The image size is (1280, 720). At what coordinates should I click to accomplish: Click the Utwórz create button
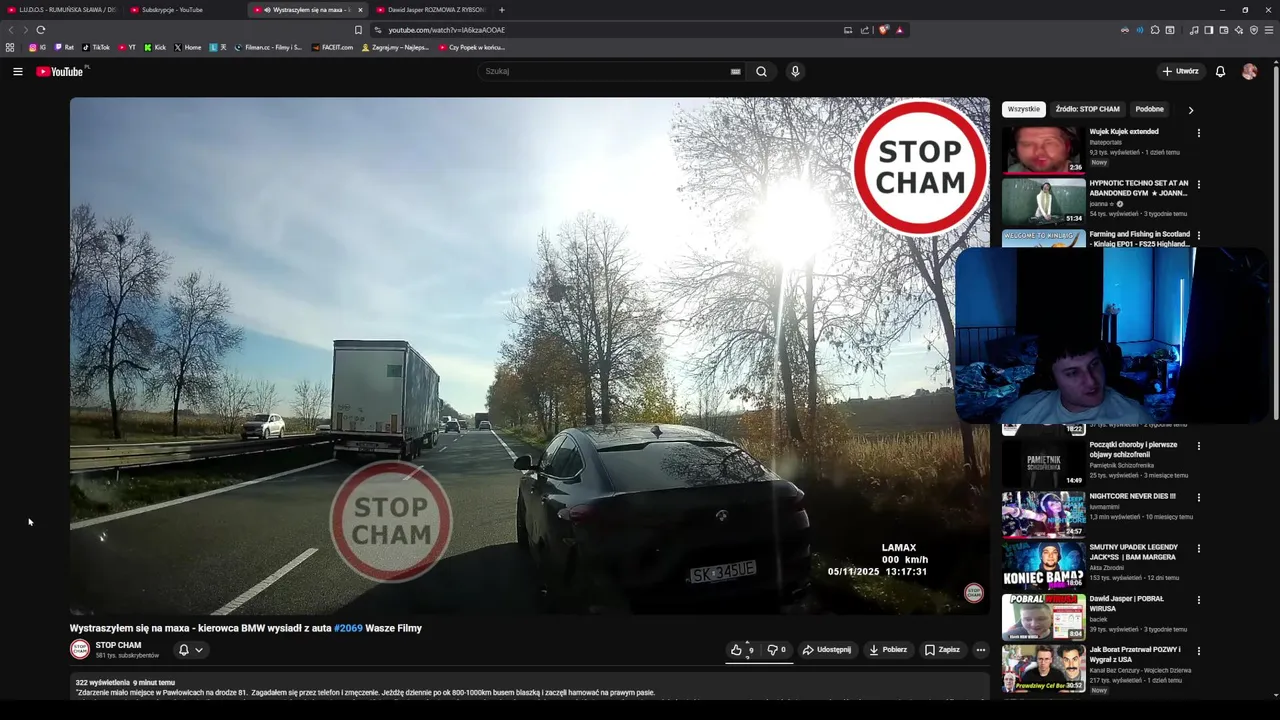pyautogui.click(x=1180, y=71)
